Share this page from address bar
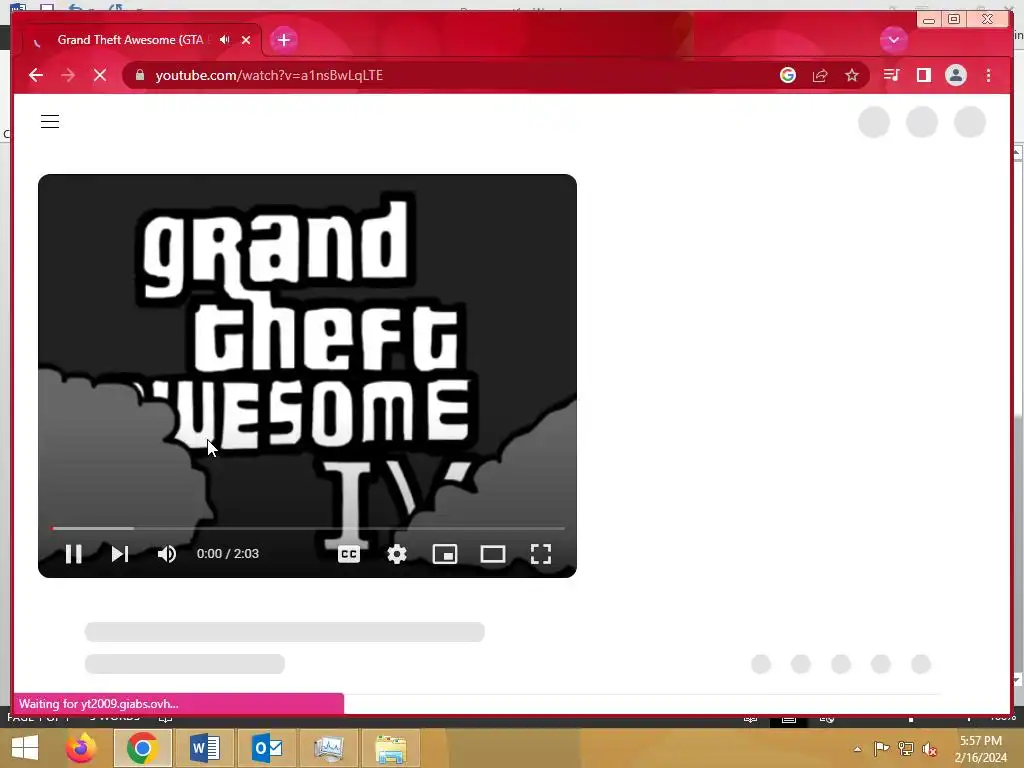 click(820, 75)
